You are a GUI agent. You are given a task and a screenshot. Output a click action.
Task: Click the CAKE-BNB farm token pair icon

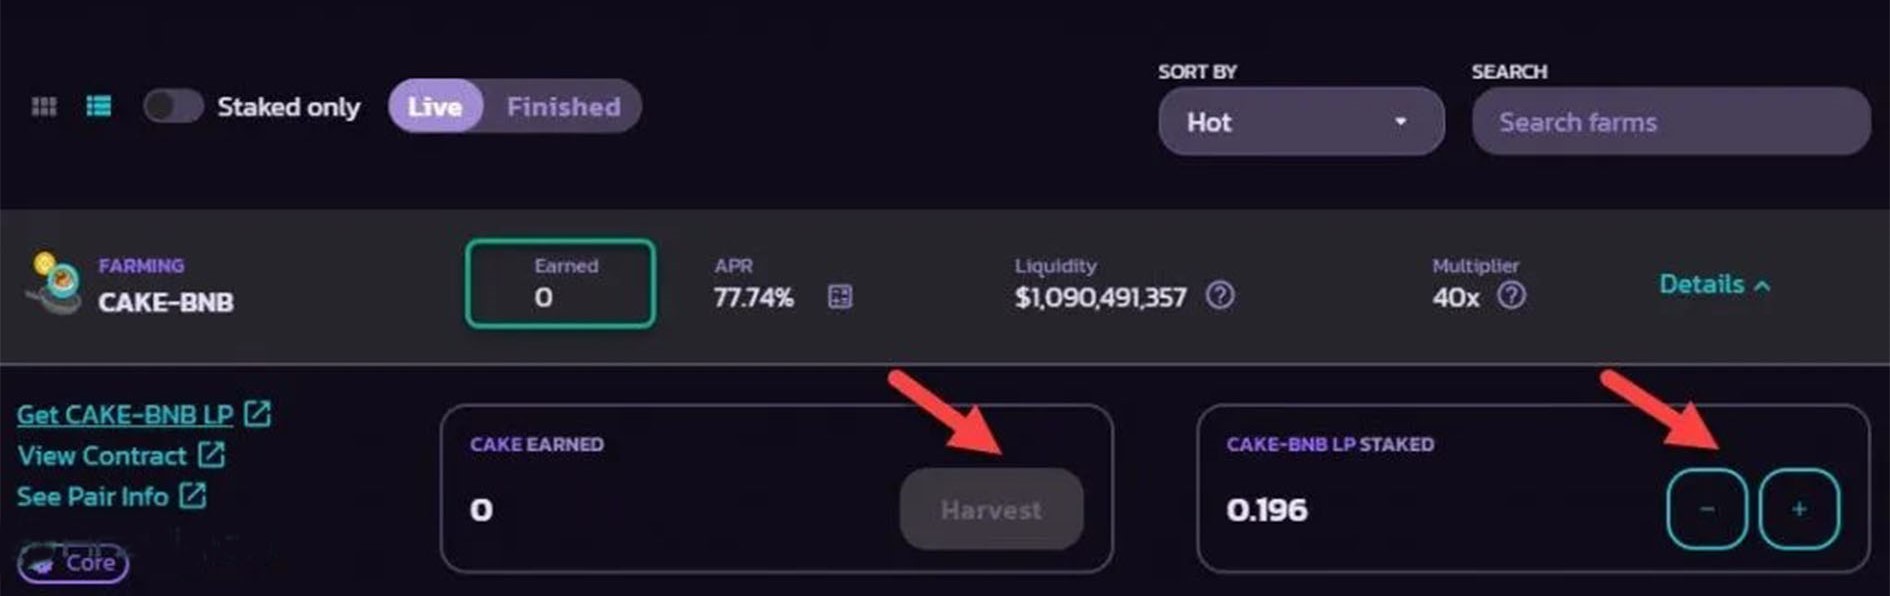point(55,283)
